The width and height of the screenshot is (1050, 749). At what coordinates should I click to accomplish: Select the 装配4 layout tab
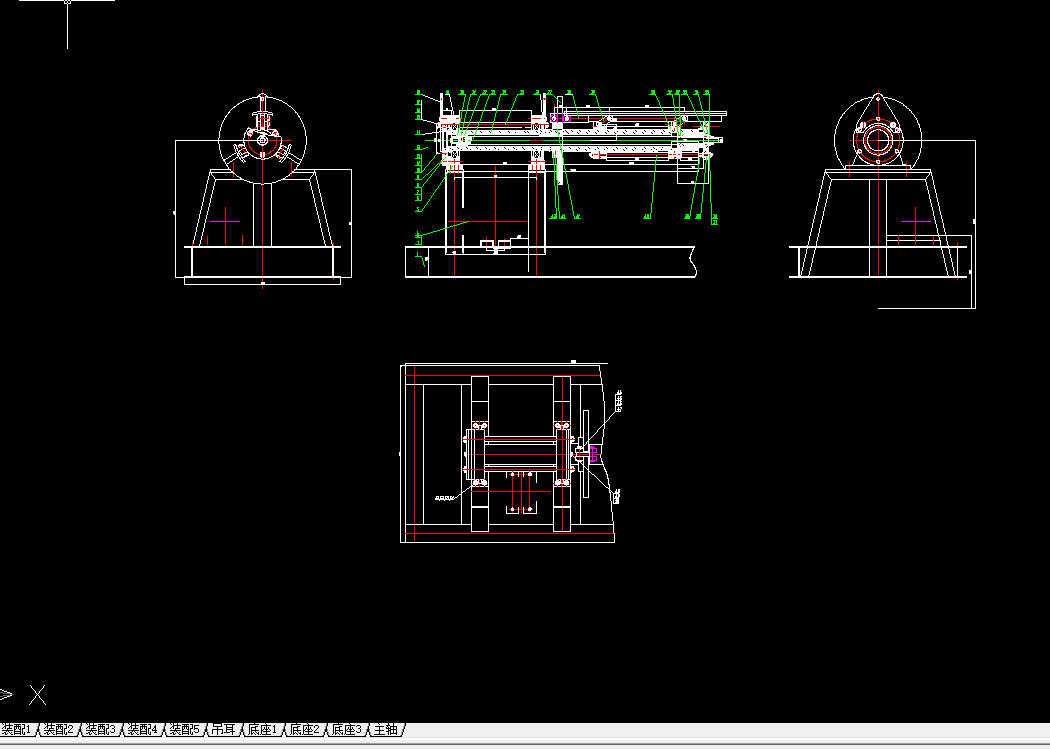tap(143, 730)
